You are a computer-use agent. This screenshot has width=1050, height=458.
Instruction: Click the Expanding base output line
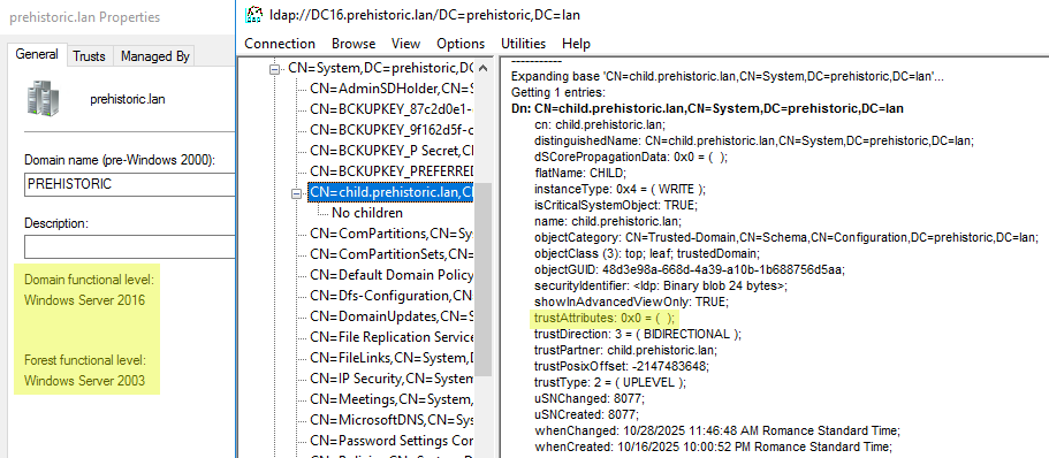(725, 76)
